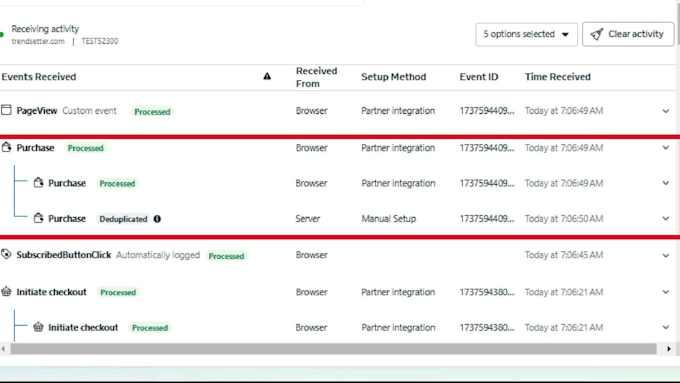Viewport: 680px width, 383px height.
Task: Expand the PageView event row chevron
Action: (x=666, y=111)
